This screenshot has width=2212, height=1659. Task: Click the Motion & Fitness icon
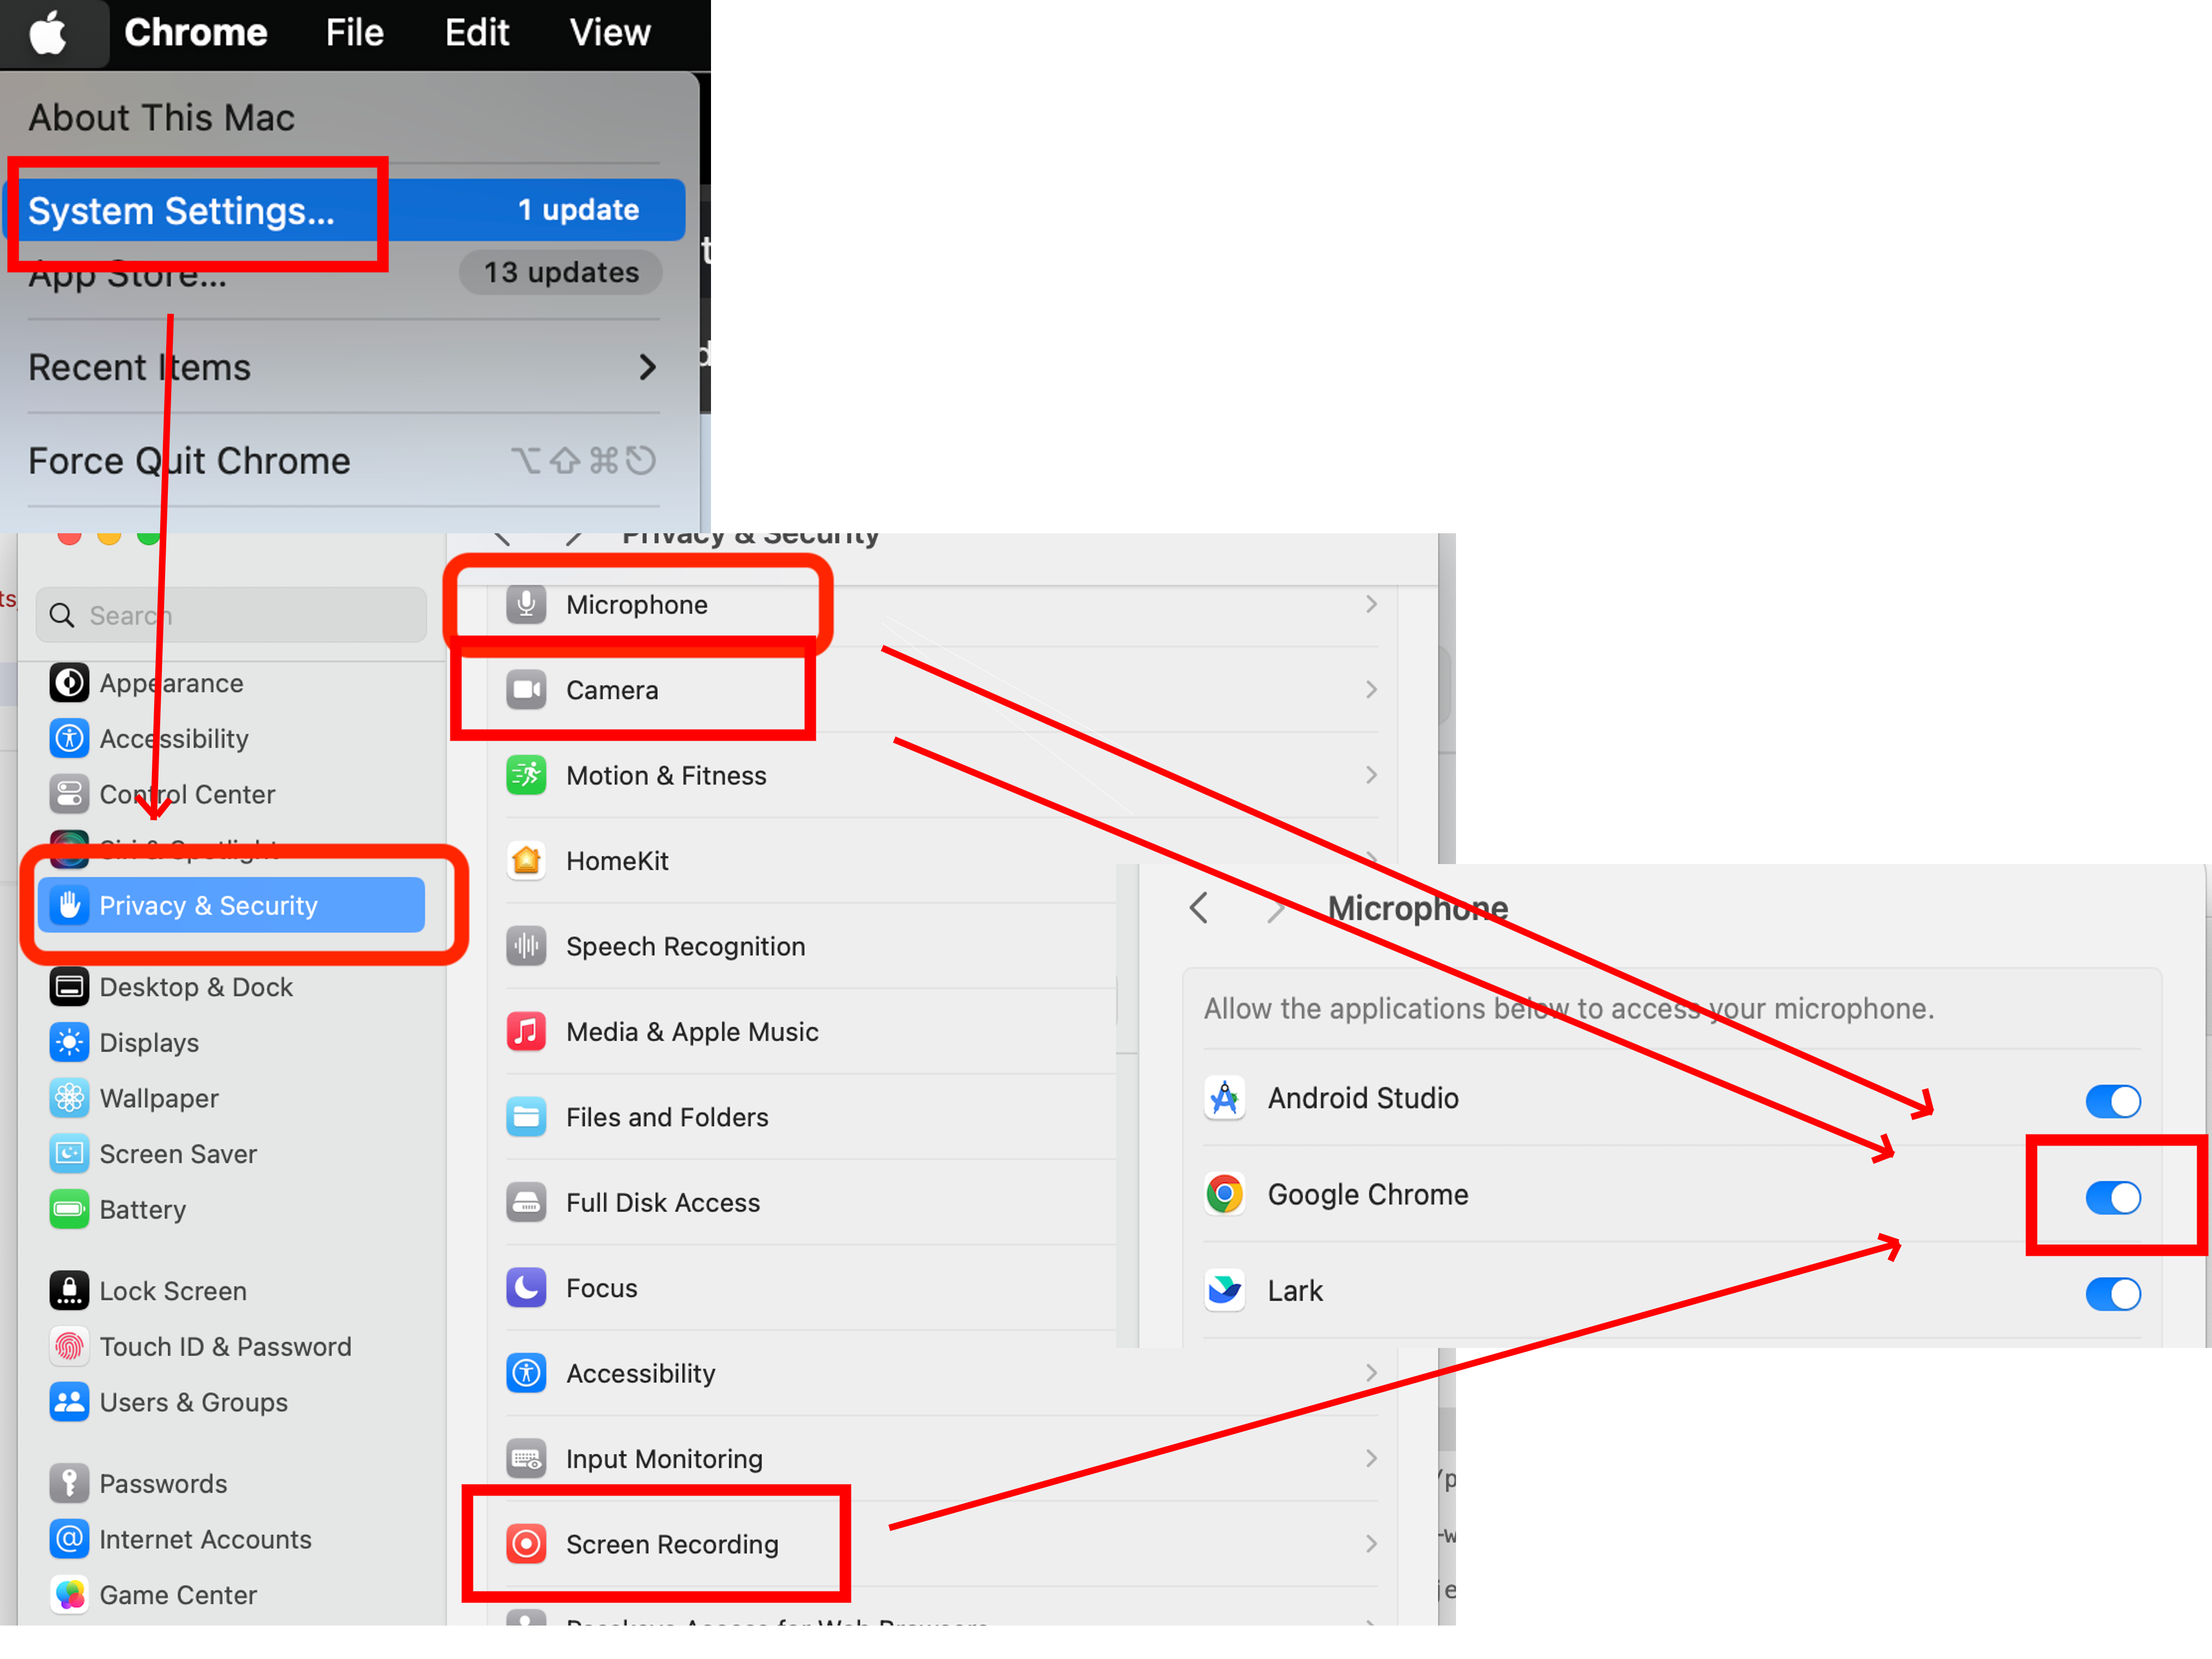point(526,775)
